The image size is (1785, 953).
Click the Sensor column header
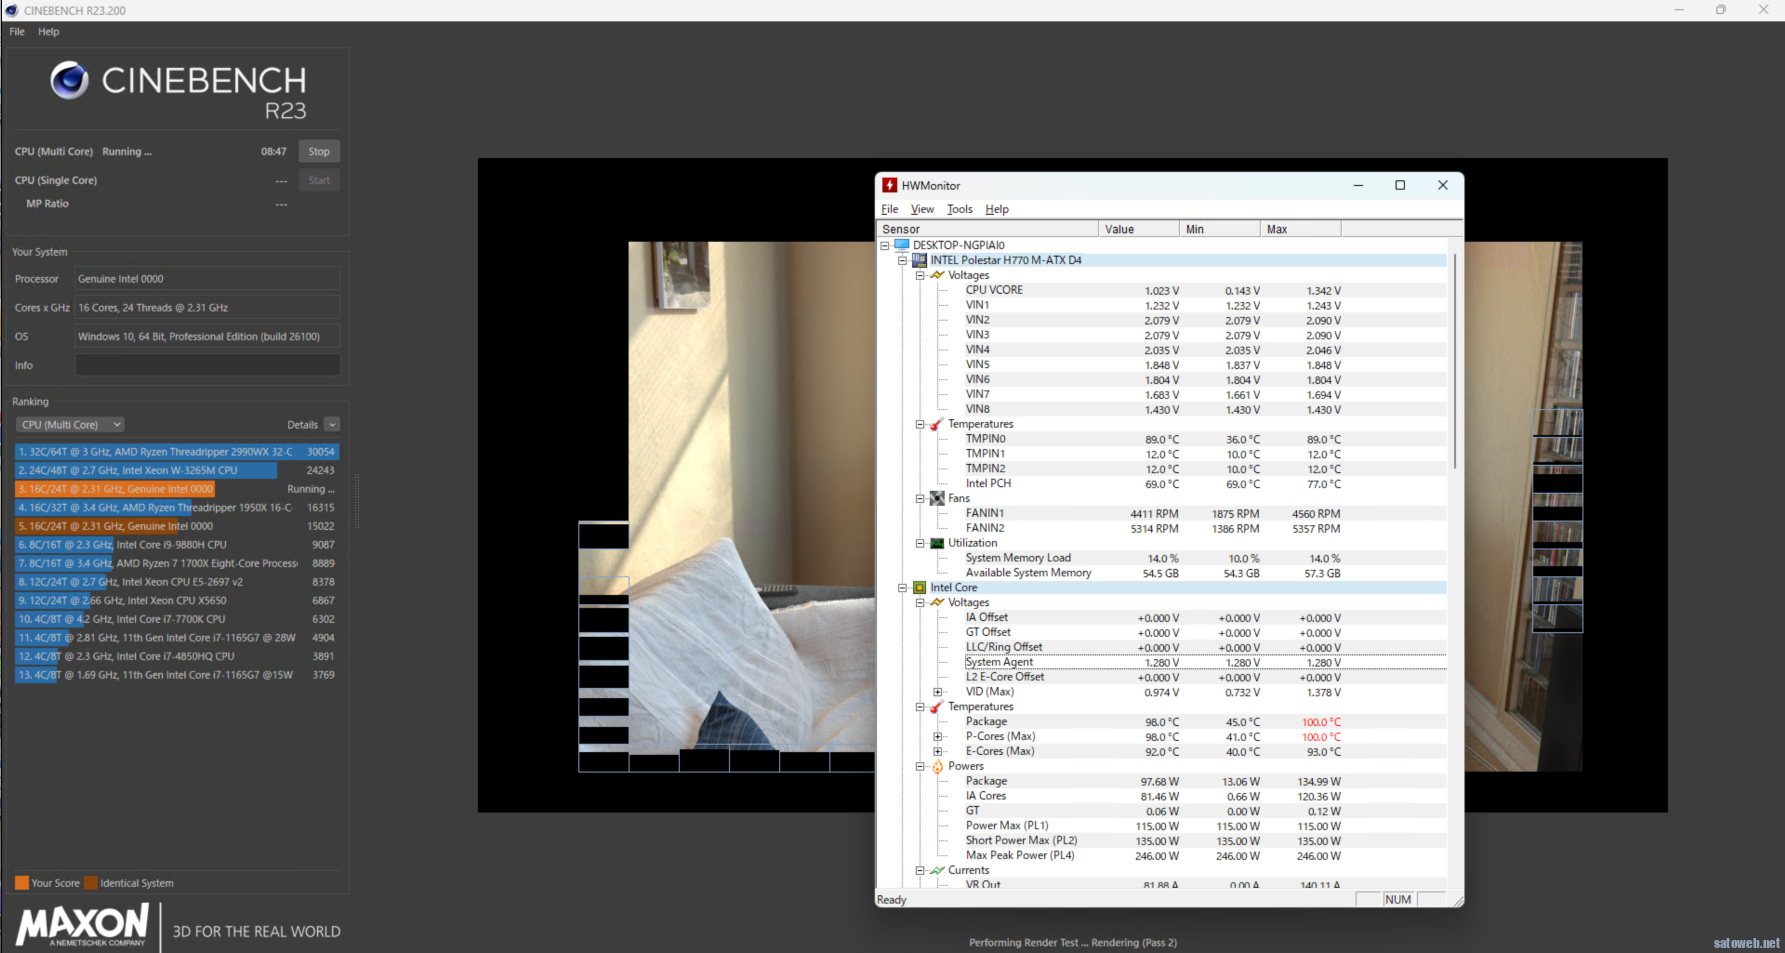coord(987,229)
